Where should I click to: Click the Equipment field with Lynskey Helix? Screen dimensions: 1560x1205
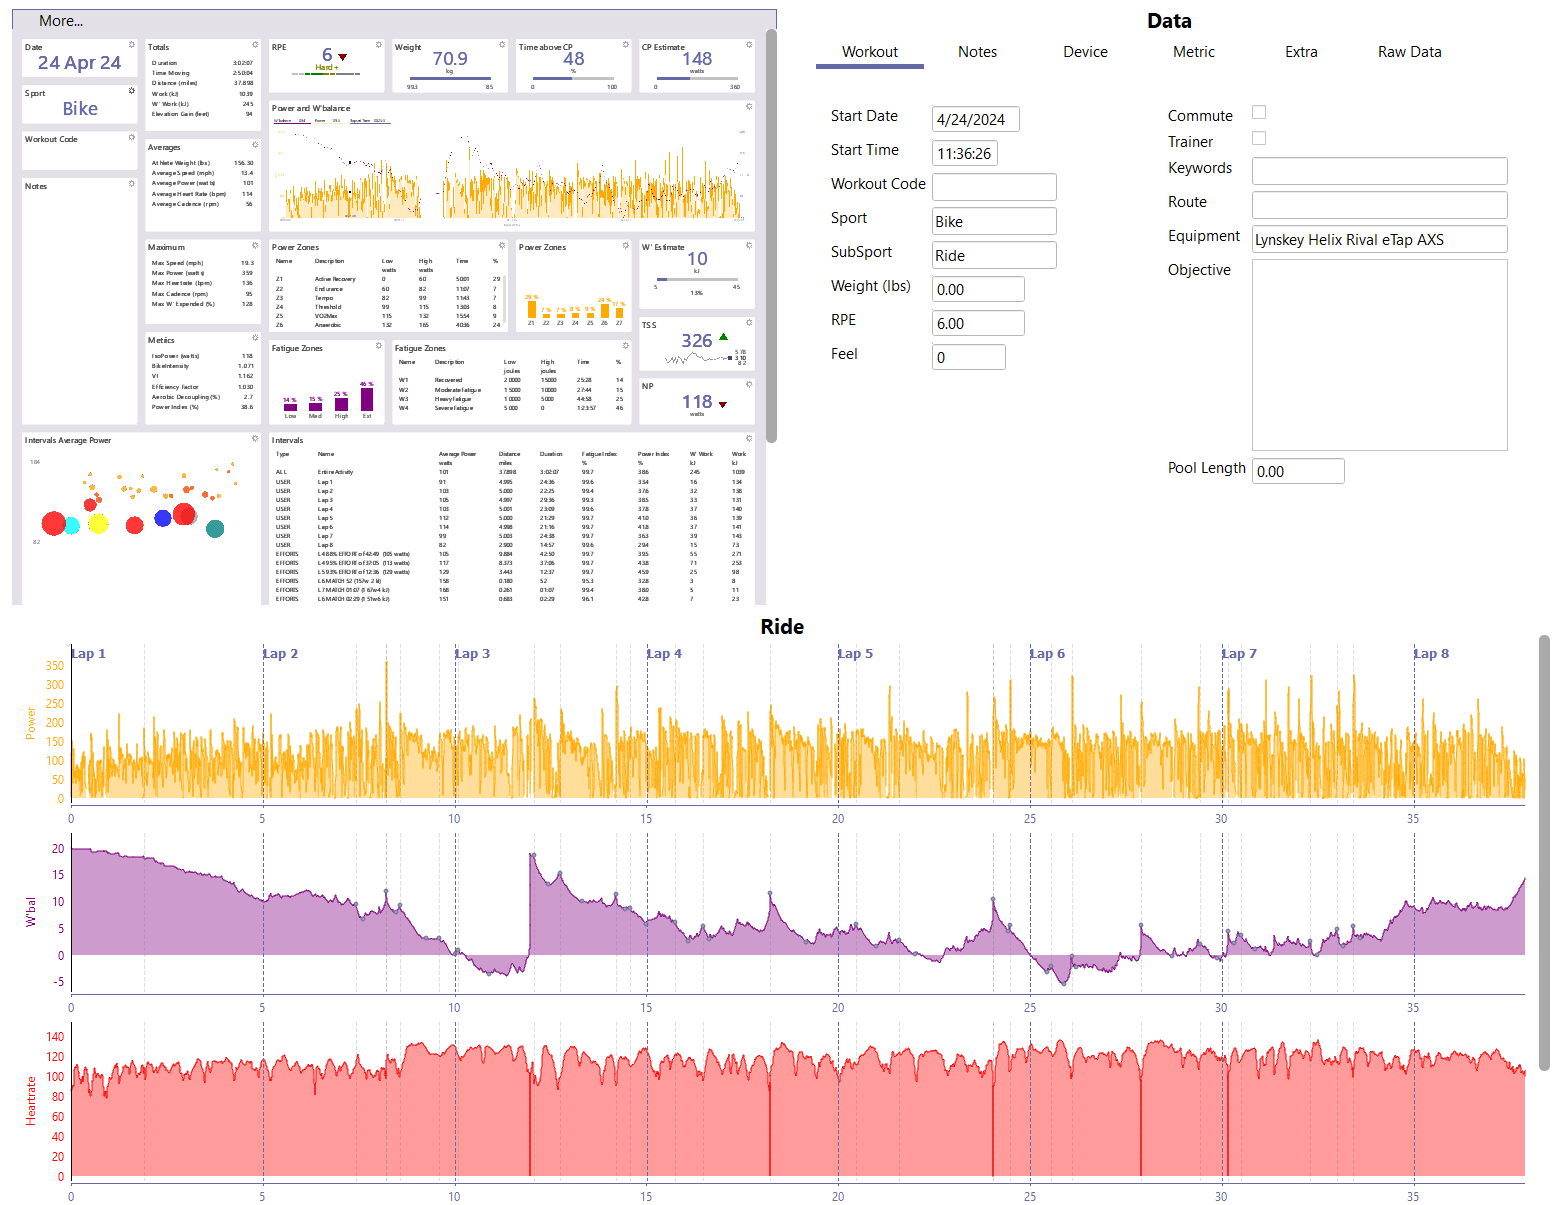1379,239
